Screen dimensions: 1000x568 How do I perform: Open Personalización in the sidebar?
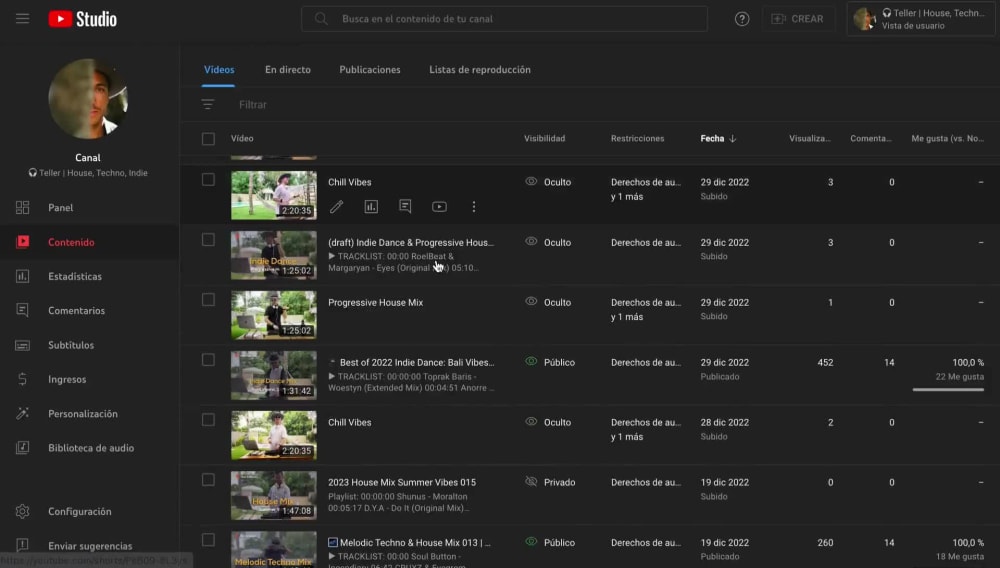pyautogui.click(x=89, y=414)
